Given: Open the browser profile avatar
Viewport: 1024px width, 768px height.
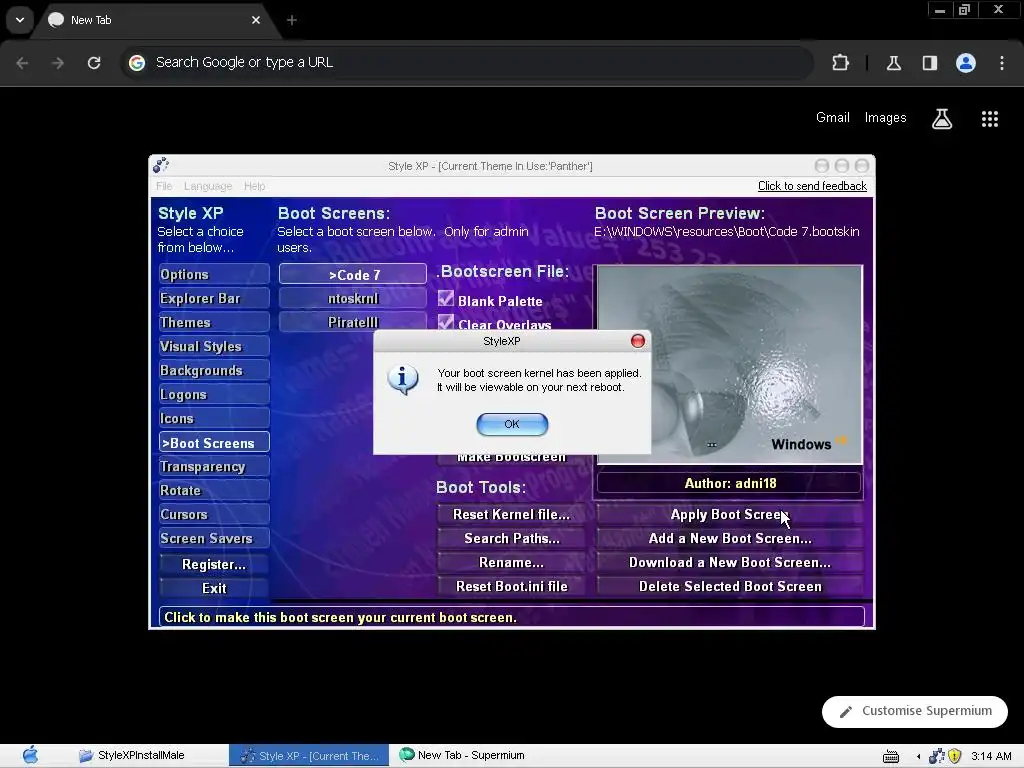Looking at the screenshot, I should point(966,63).
